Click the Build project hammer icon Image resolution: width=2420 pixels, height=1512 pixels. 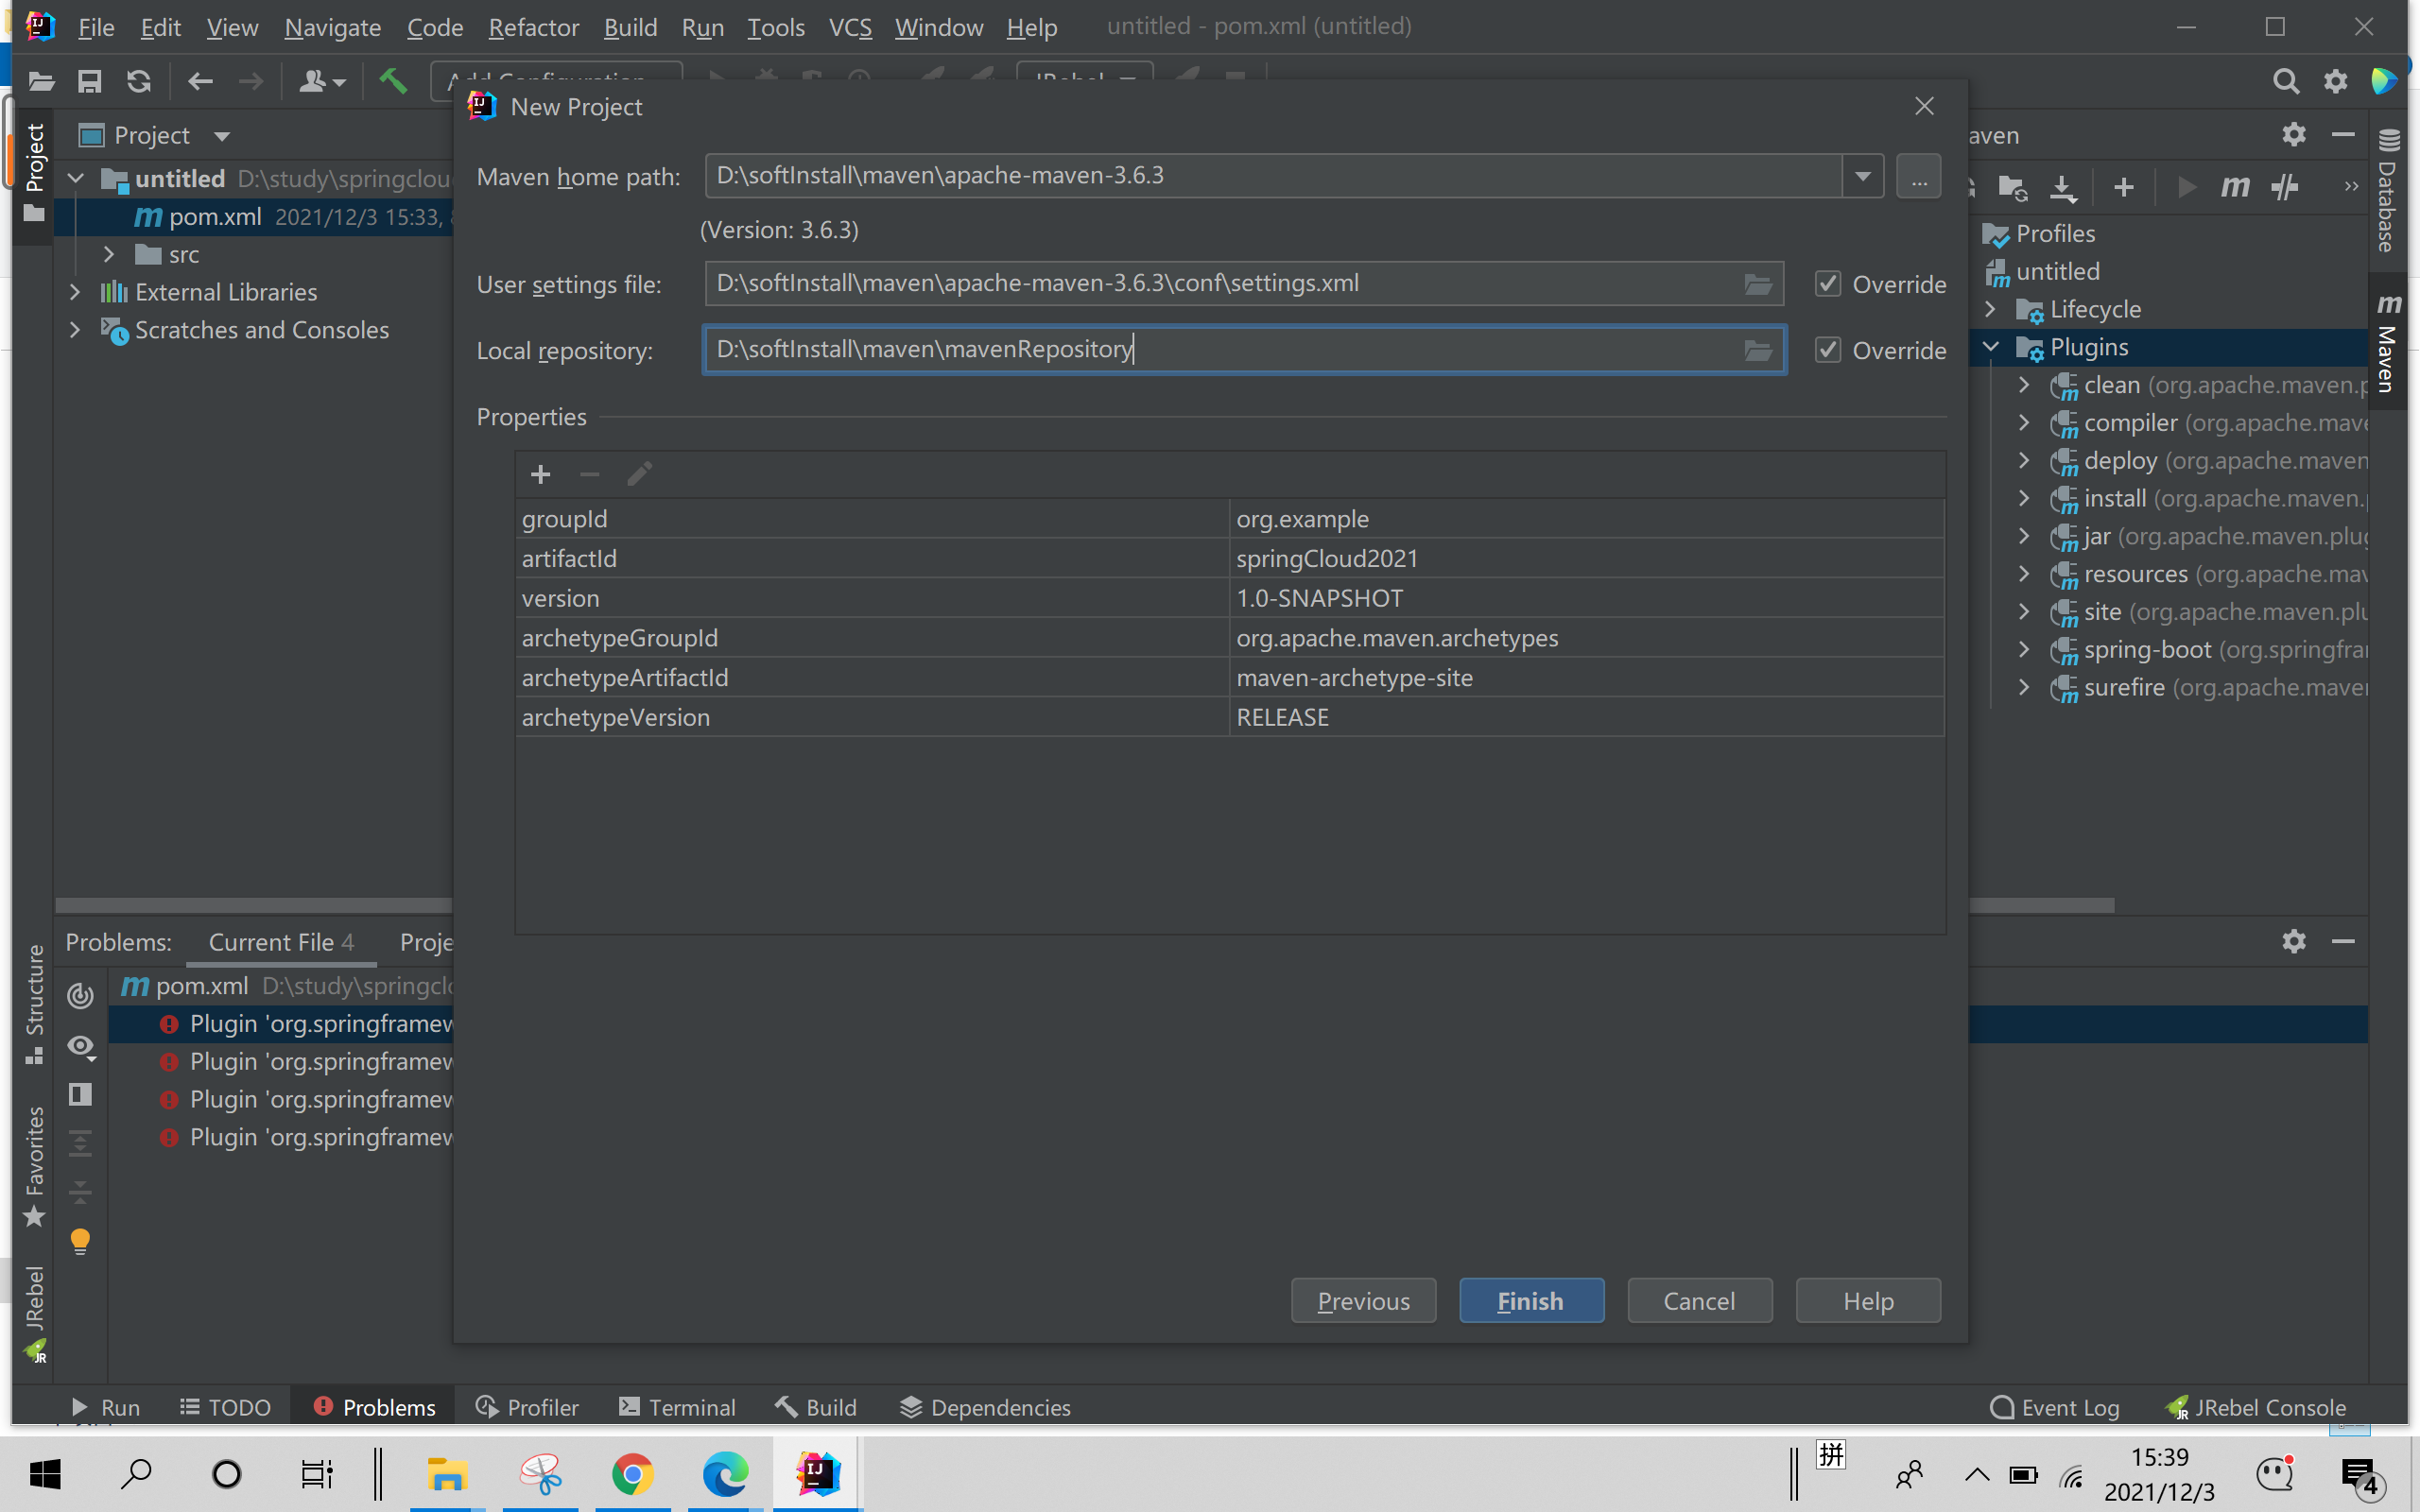pyautogui.click(x=393, y=81)
